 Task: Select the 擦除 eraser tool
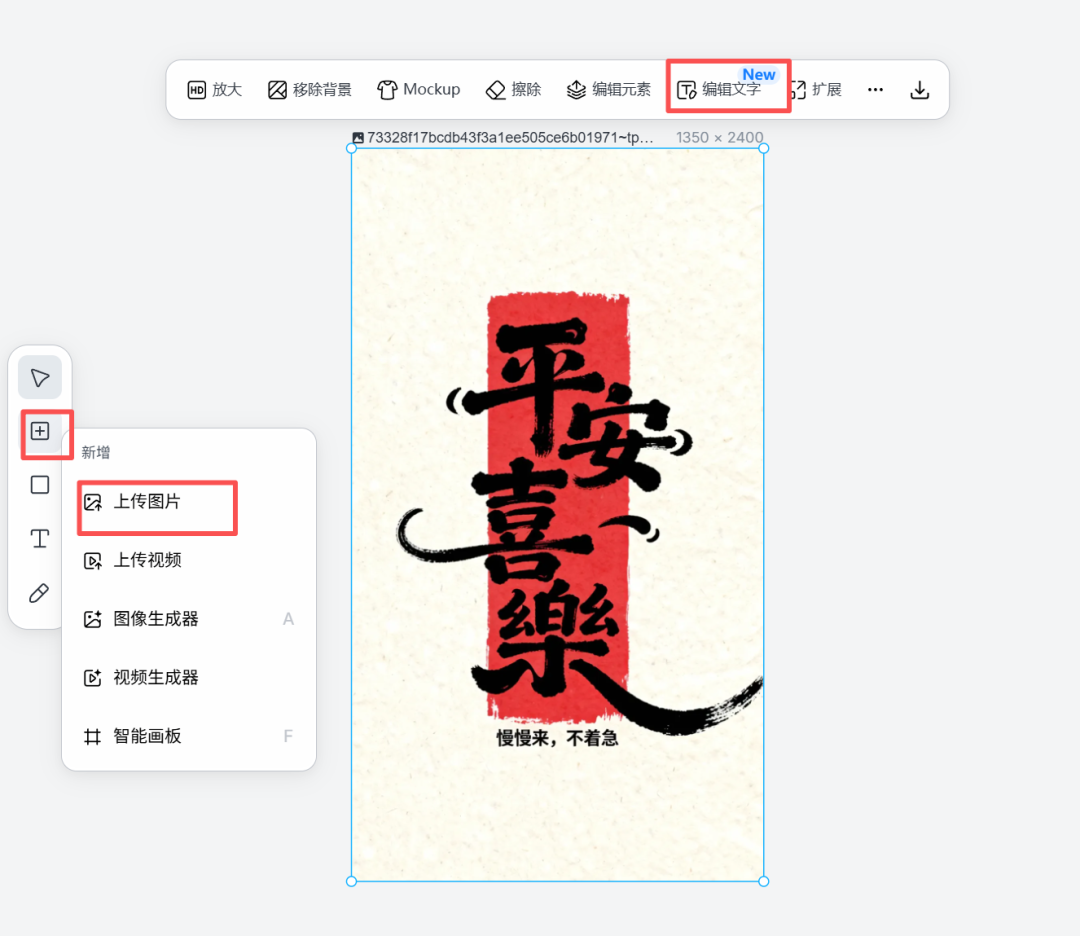point(513,89)
